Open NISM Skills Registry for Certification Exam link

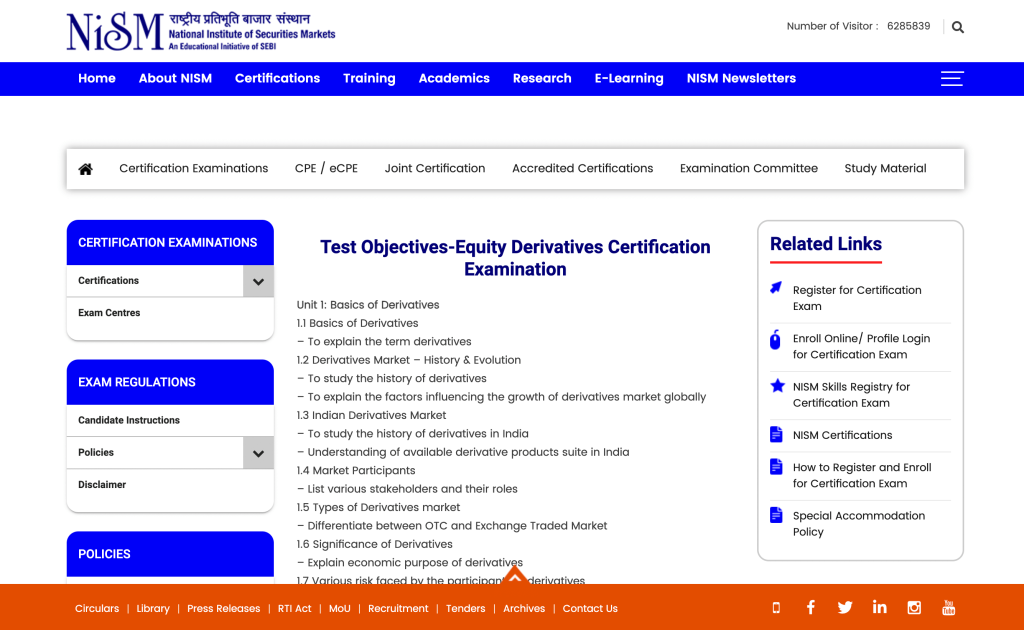pos(851,395)
